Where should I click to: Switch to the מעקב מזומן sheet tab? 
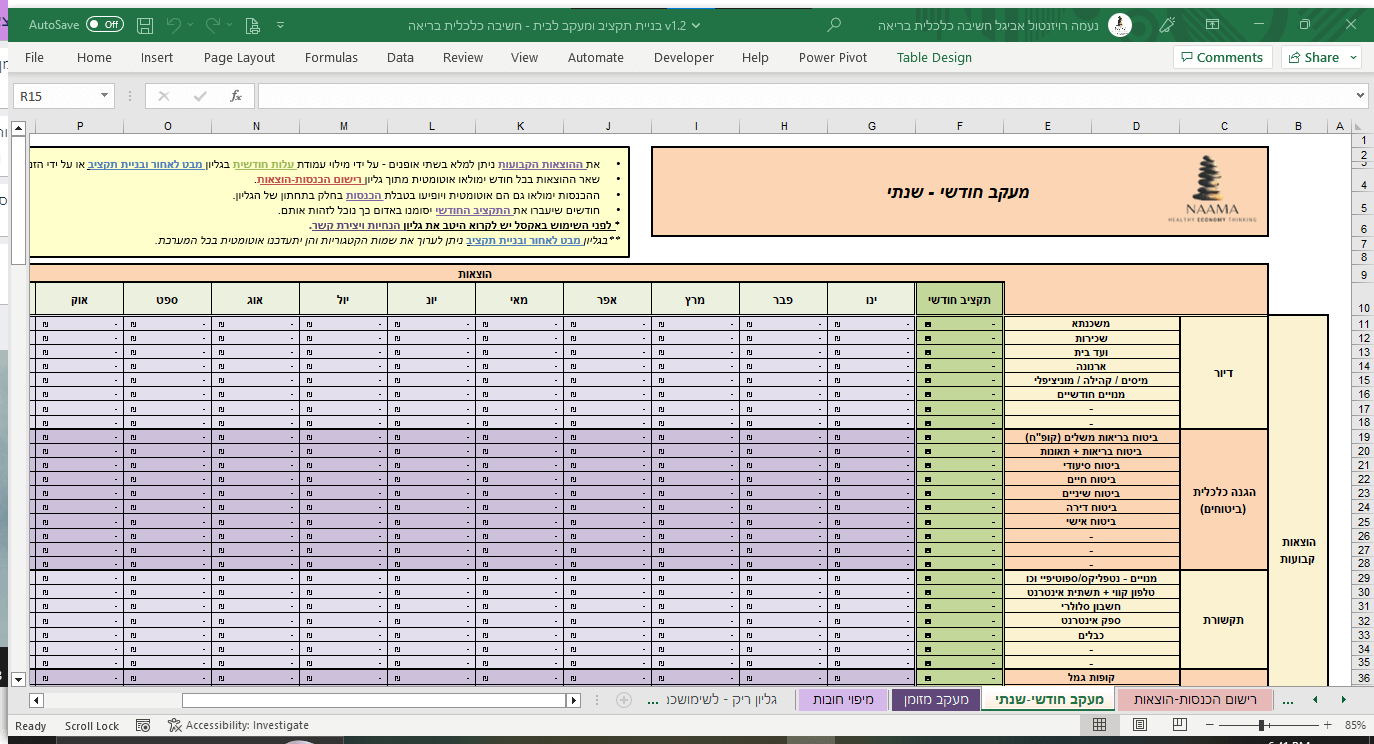(x=935, y=699)
